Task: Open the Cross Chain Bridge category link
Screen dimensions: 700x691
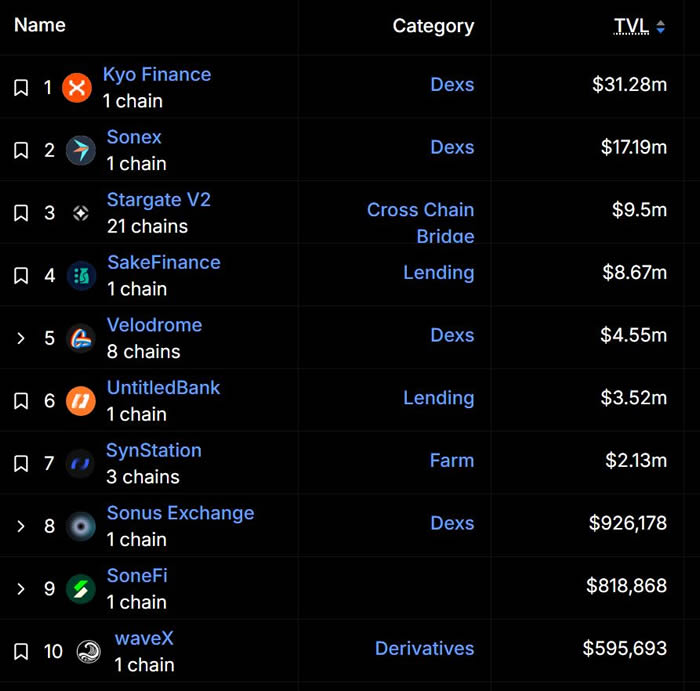Action: [420, 211]
